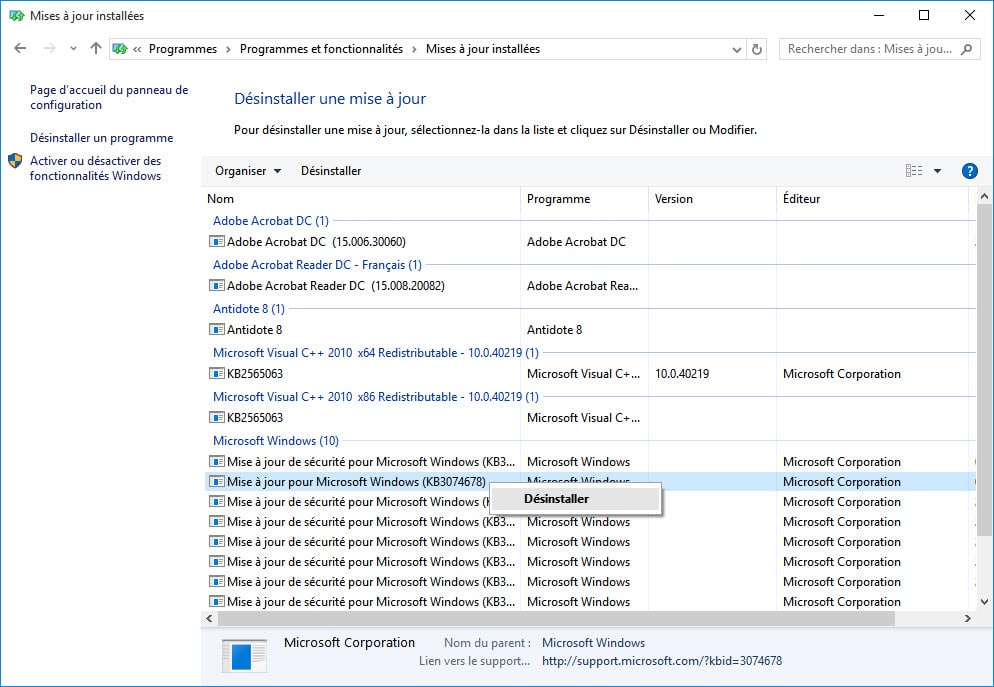Viewport: 994px width, 687px height.
Task: Open the support link for kbid=3074678
Action: [x=662, y=660]
